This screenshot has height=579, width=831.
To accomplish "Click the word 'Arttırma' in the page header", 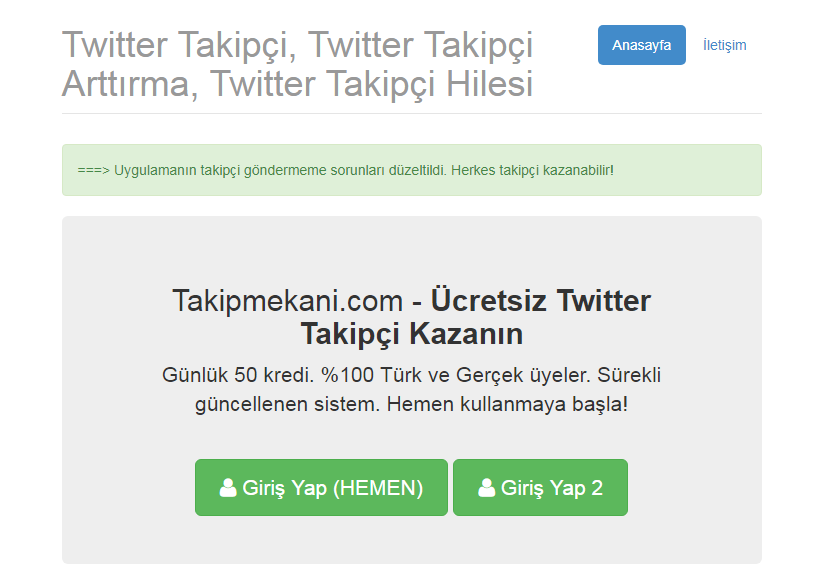I will 126,84.
